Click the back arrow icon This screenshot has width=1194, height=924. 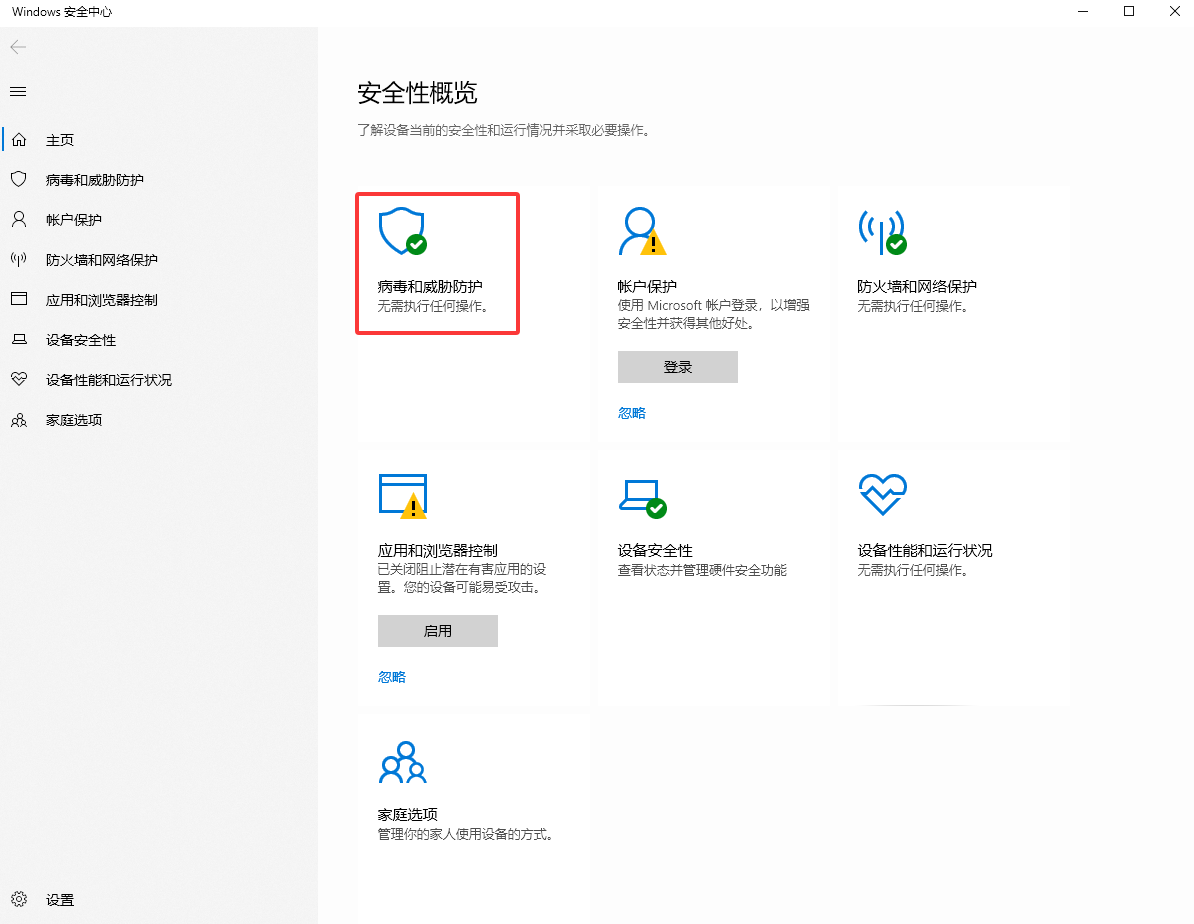pyautogui.click(x=18, y=47)
